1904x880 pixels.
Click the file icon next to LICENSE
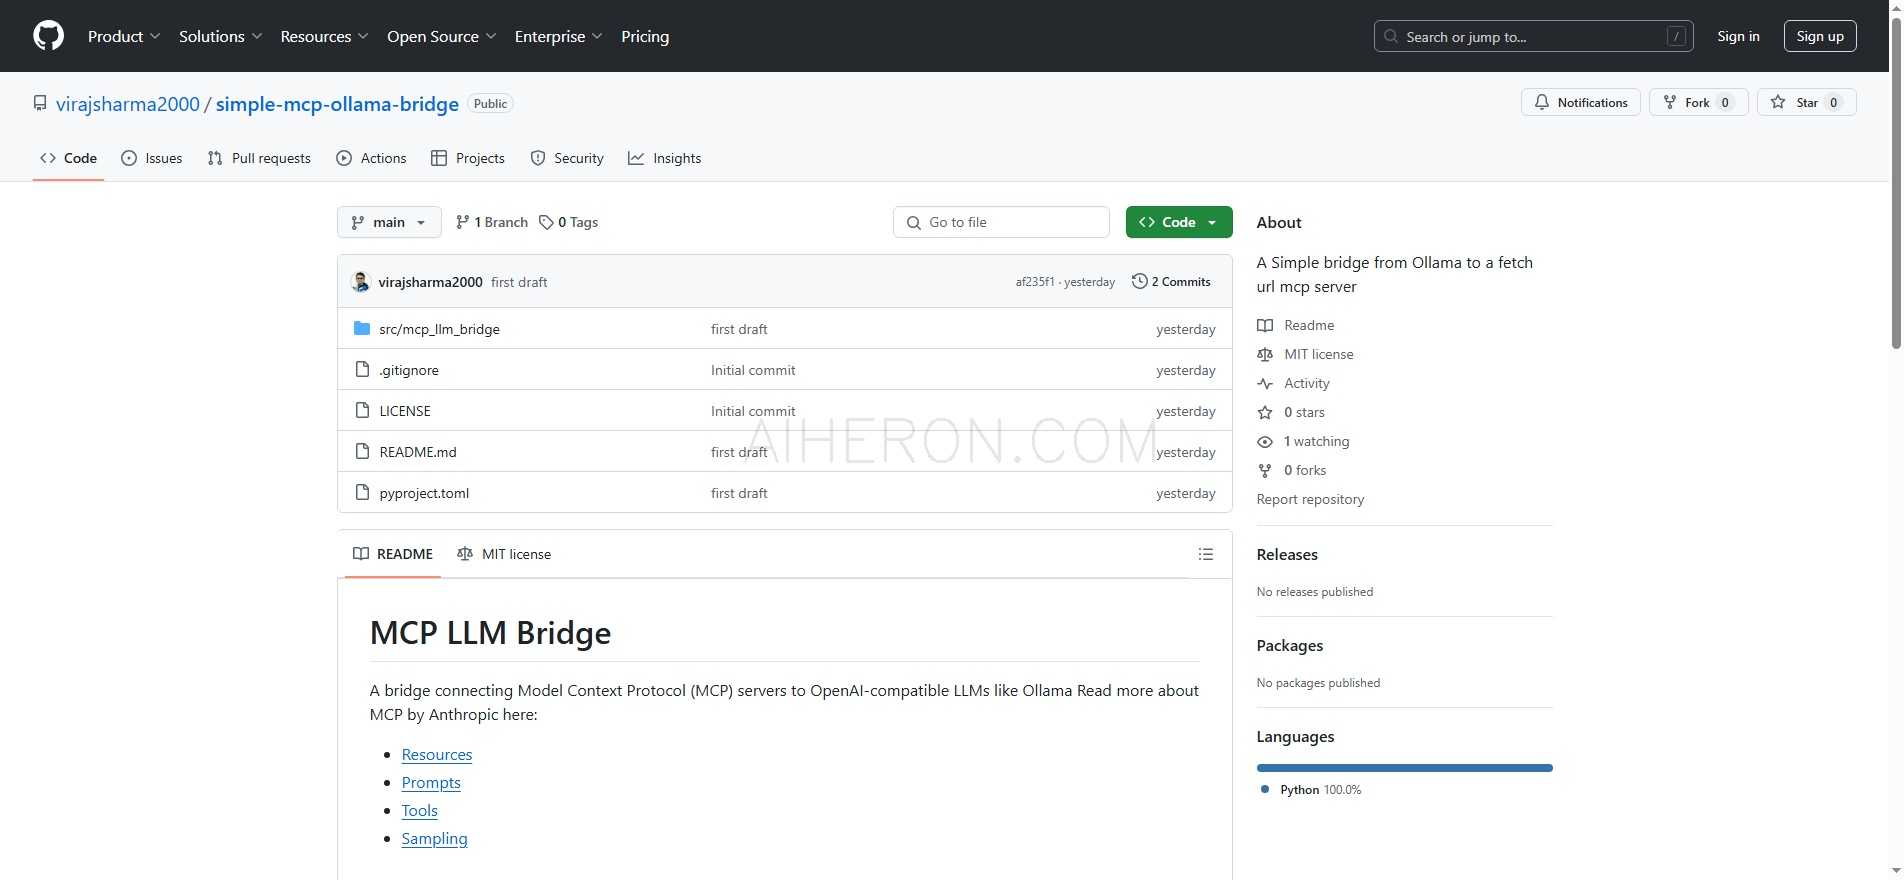(363, 411)
